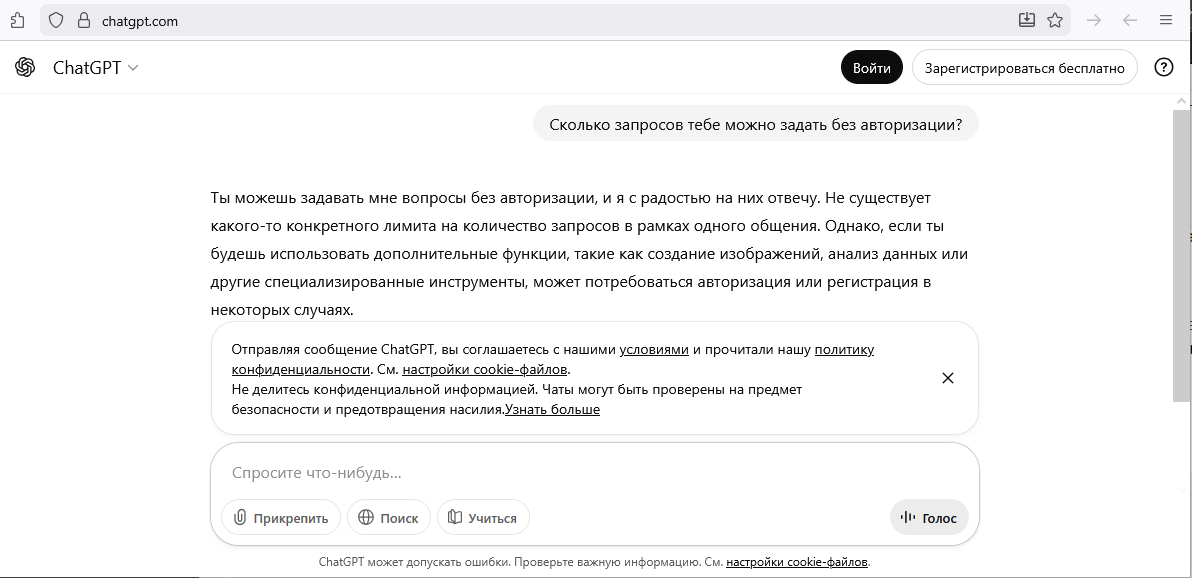Click the Войти login button
Screen dimensions: 1192x578
pyautogui.click(x=871, y=68)
